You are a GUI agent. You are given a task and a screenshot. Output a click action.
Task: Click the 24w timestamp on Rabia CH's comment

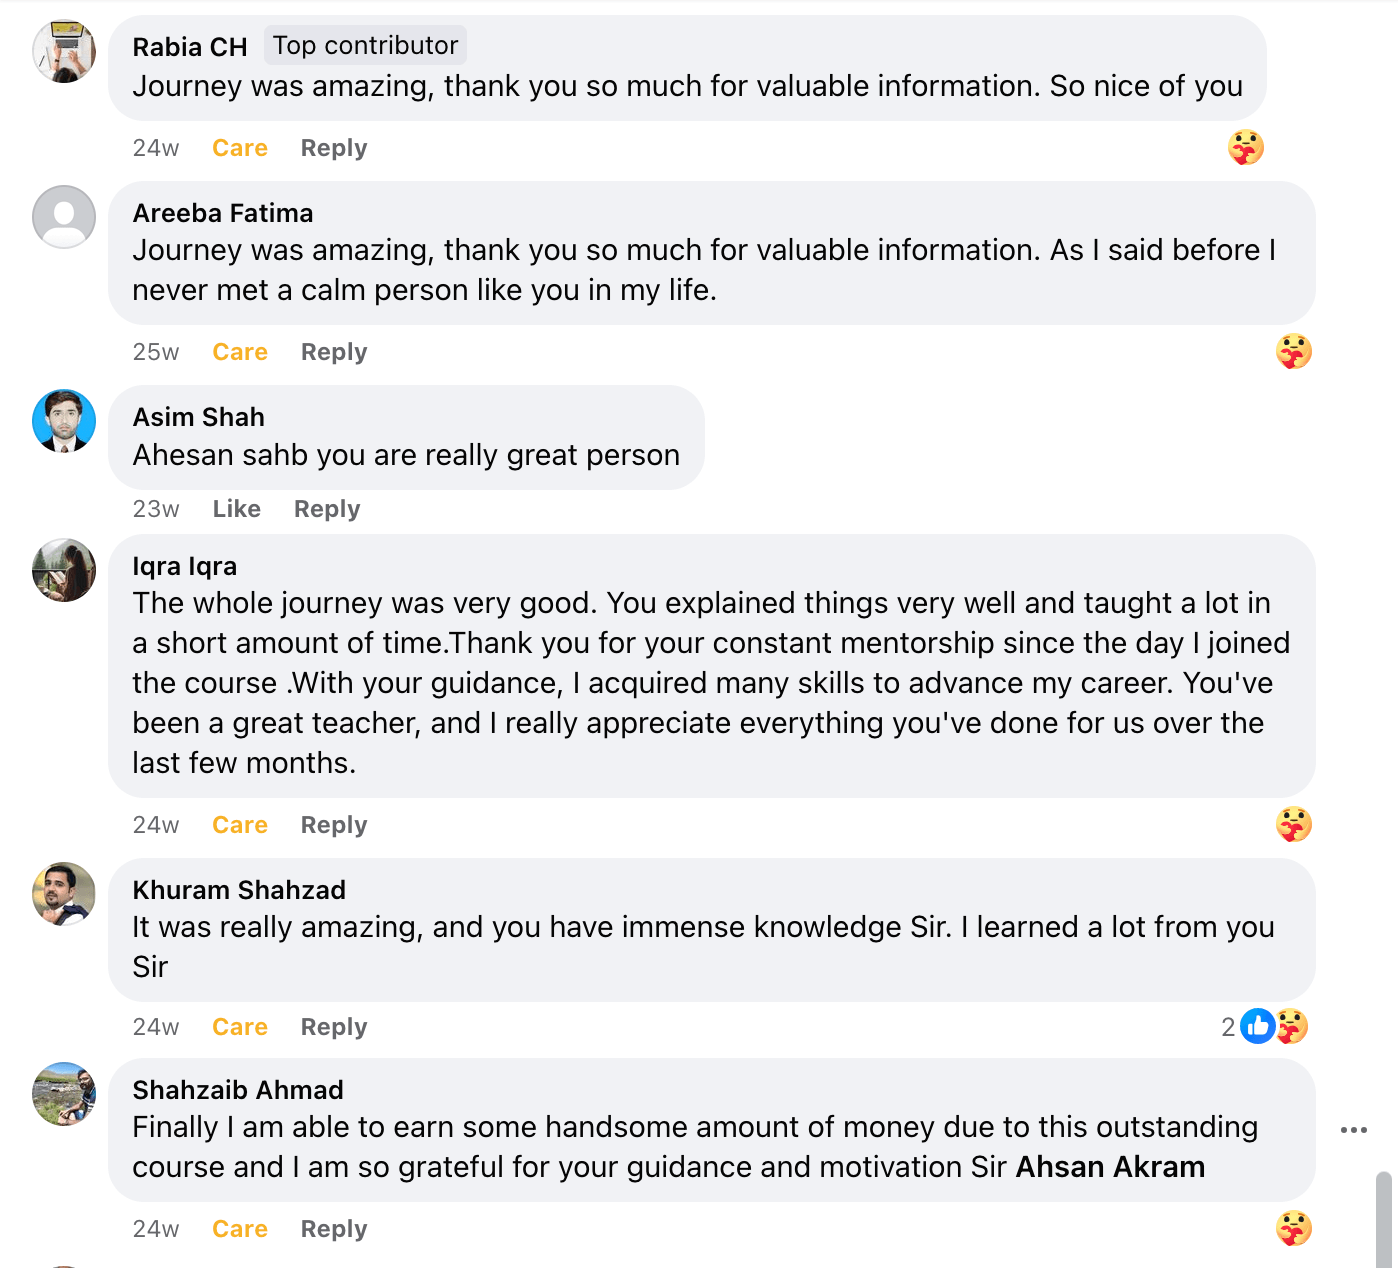pyautogui.click(x=156, y=148)
